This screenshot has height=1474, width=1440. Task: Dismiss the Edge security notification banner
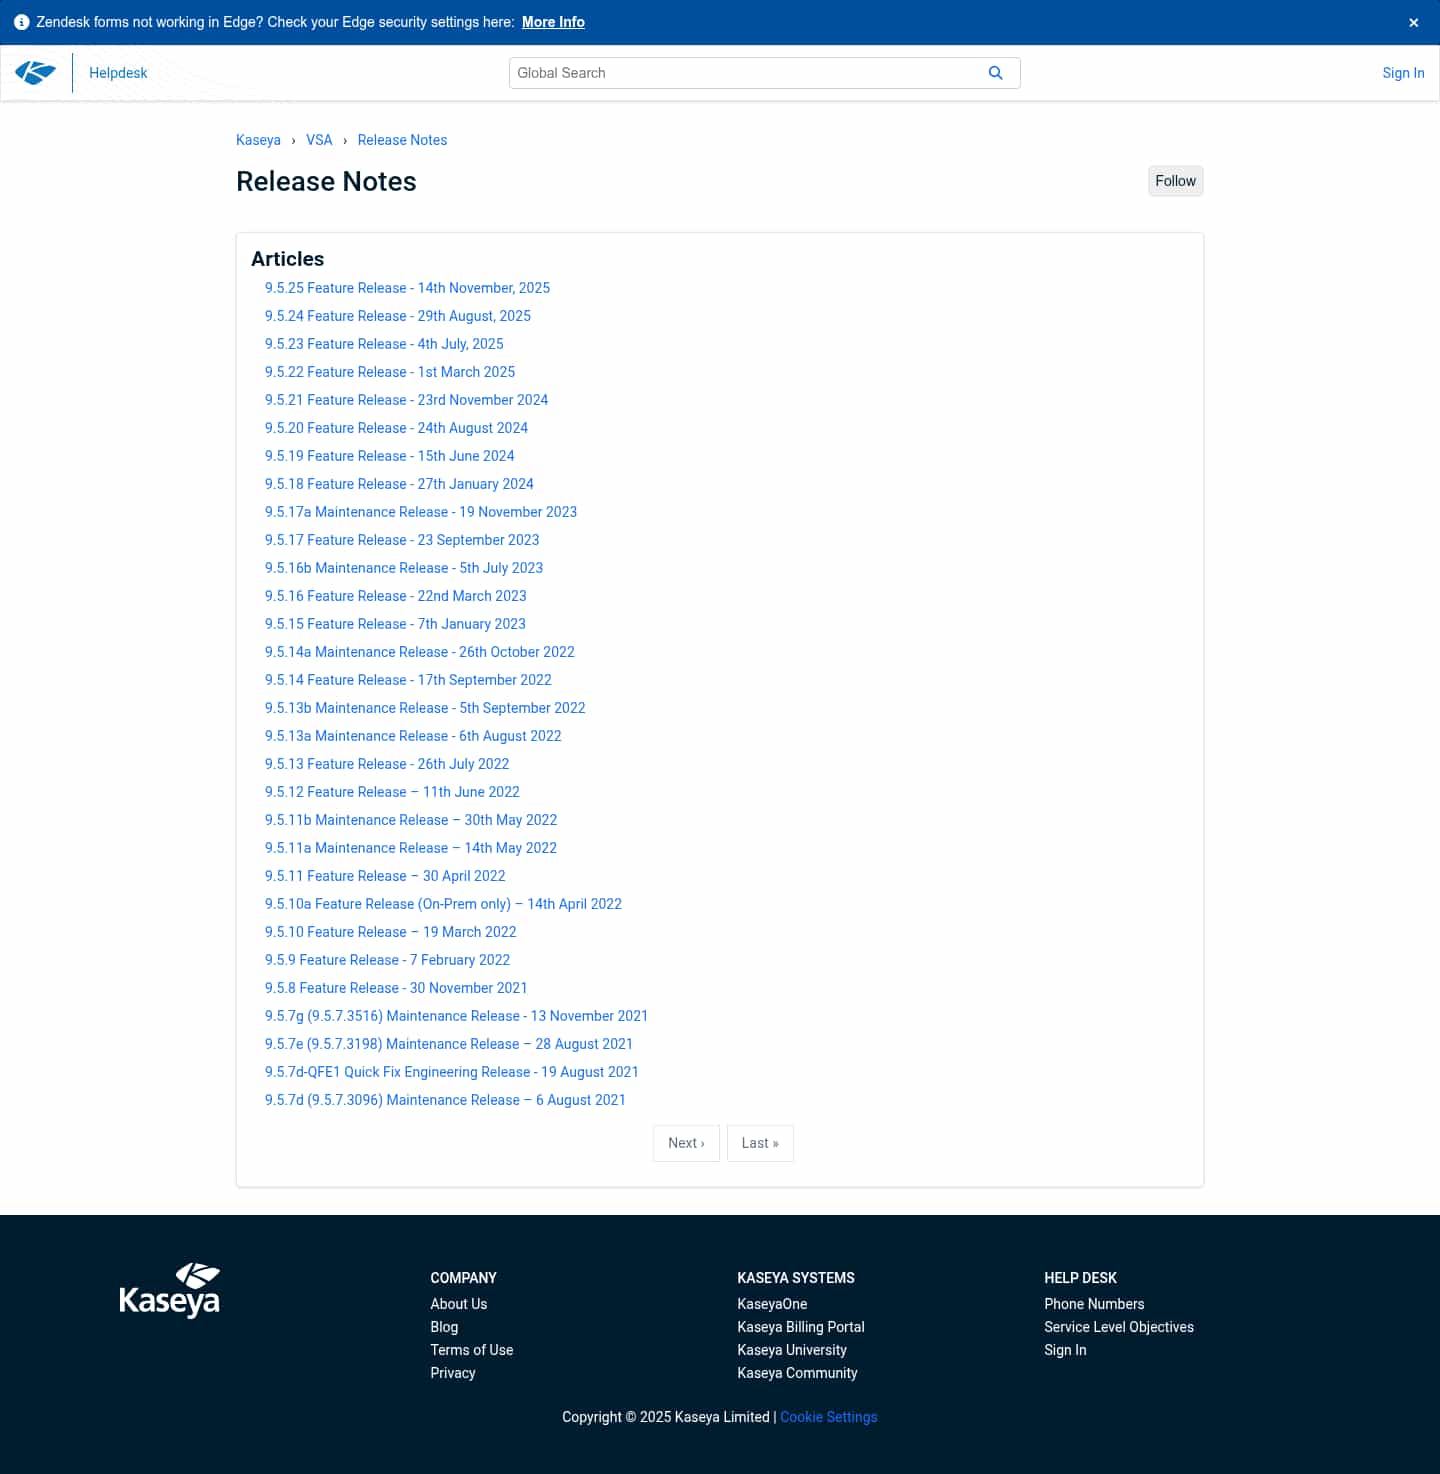point(1412,22)
